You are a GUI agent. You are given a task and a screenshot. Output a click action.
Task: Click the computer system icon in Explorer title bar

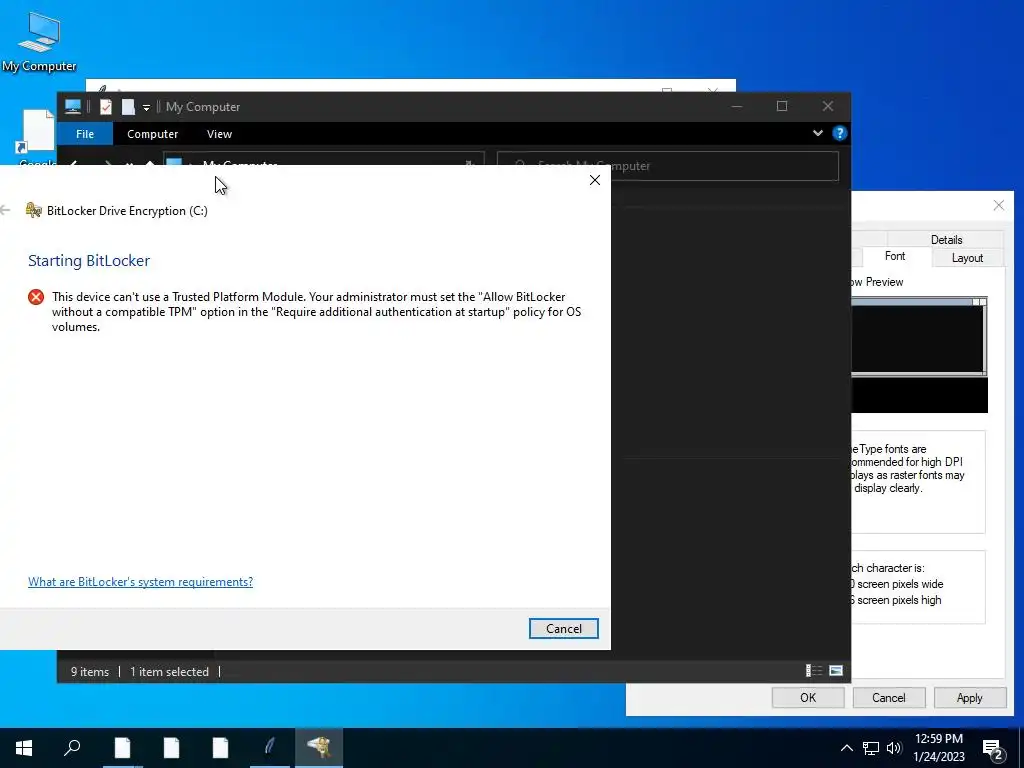click(72, 106)
